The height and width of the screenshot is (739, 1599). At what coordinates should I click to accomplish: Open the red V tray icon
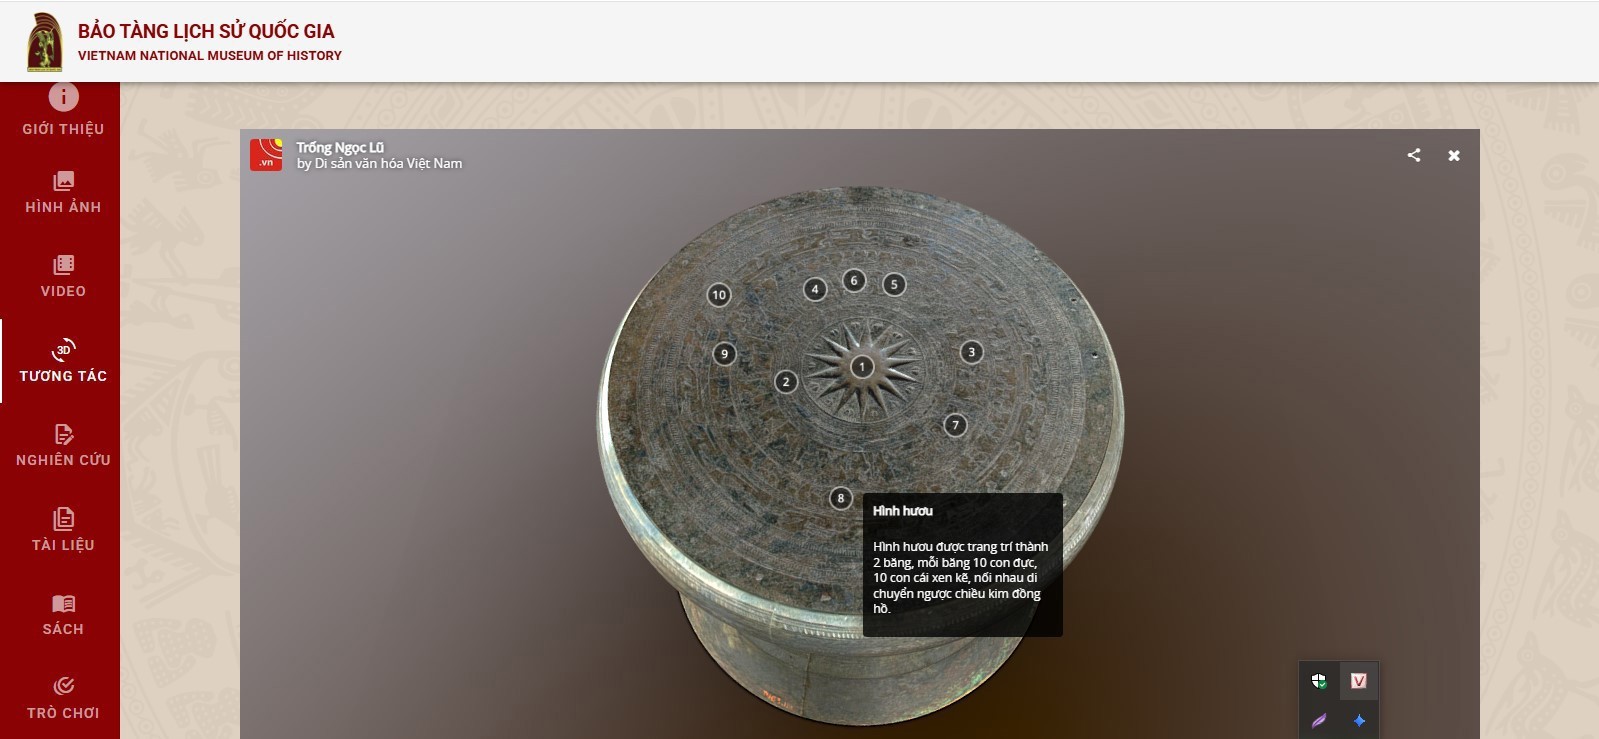coord(1358,681)
